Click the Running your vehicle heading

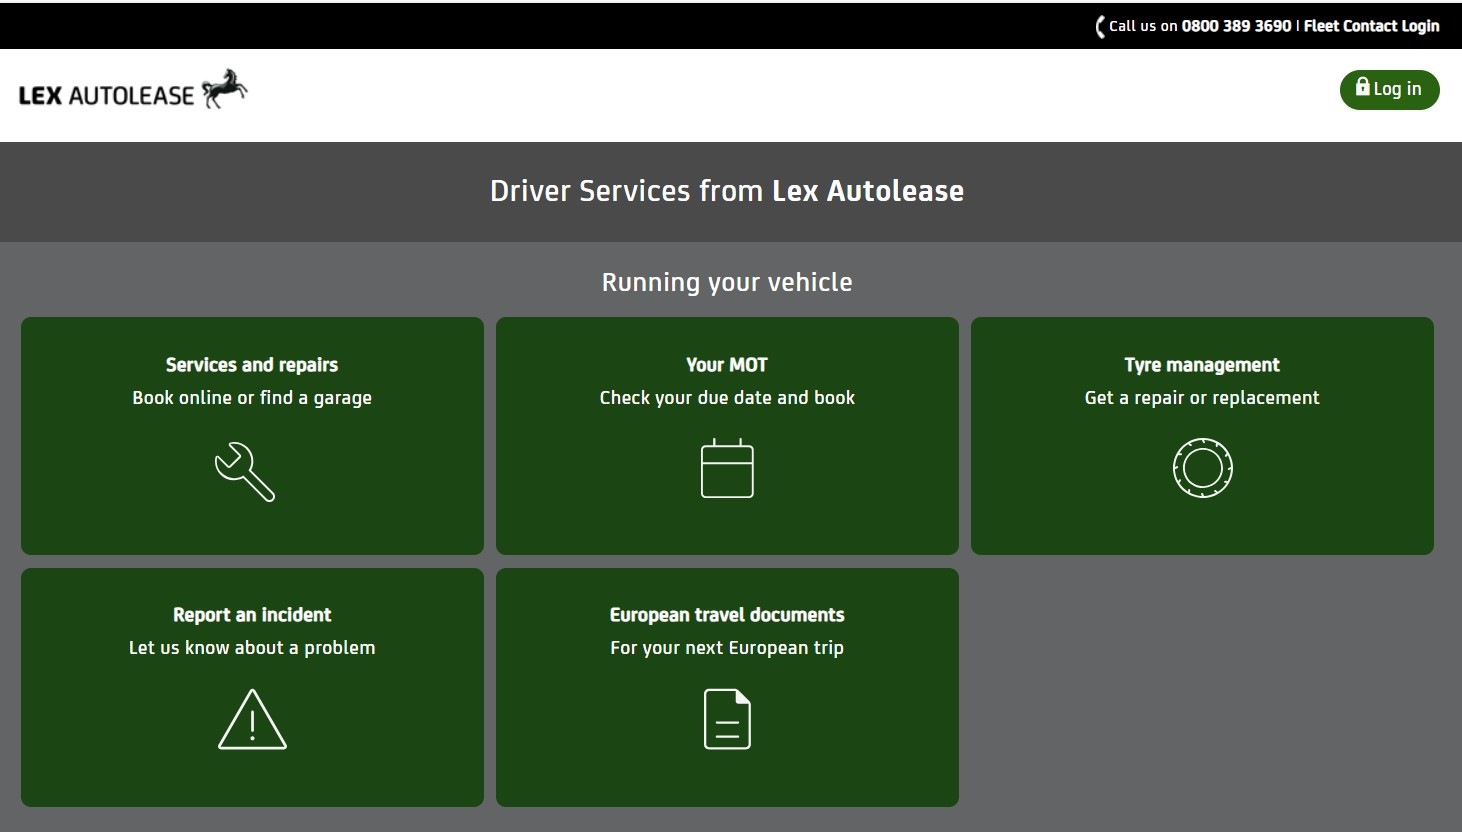click(x=727, y=282)
